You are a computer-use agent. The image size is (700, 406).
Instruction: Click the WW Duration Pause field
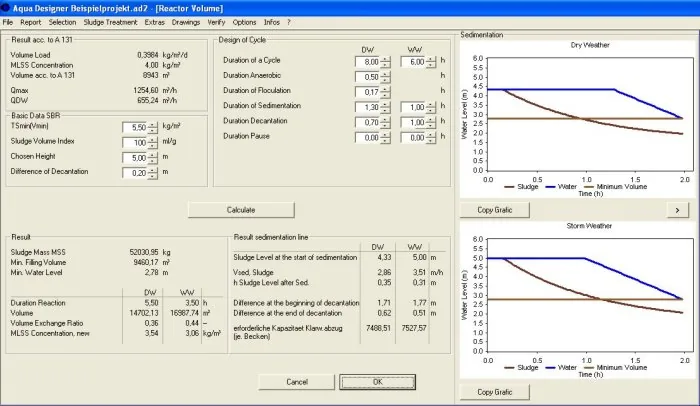pos(413,138)
